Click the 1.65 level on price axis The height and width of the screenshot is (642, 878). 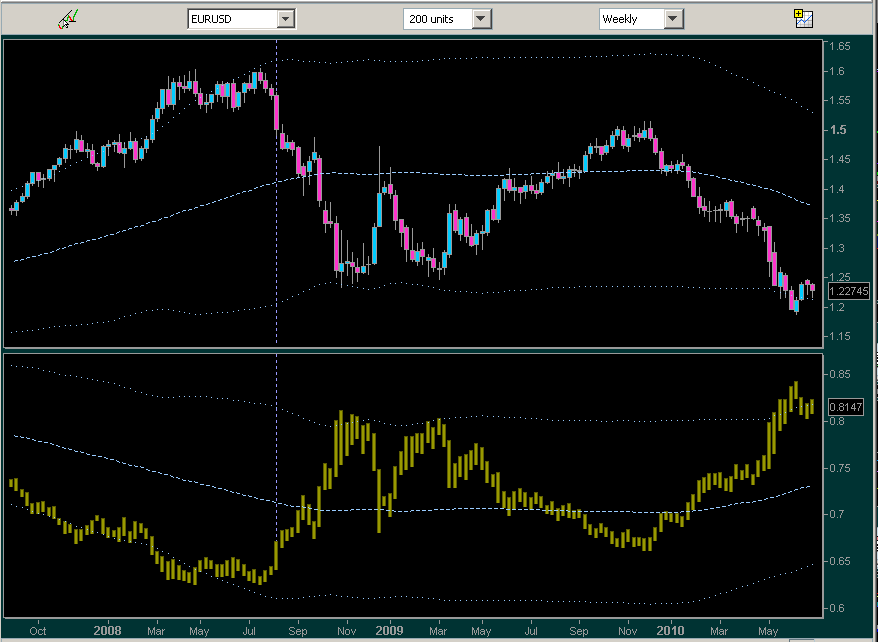840,46
